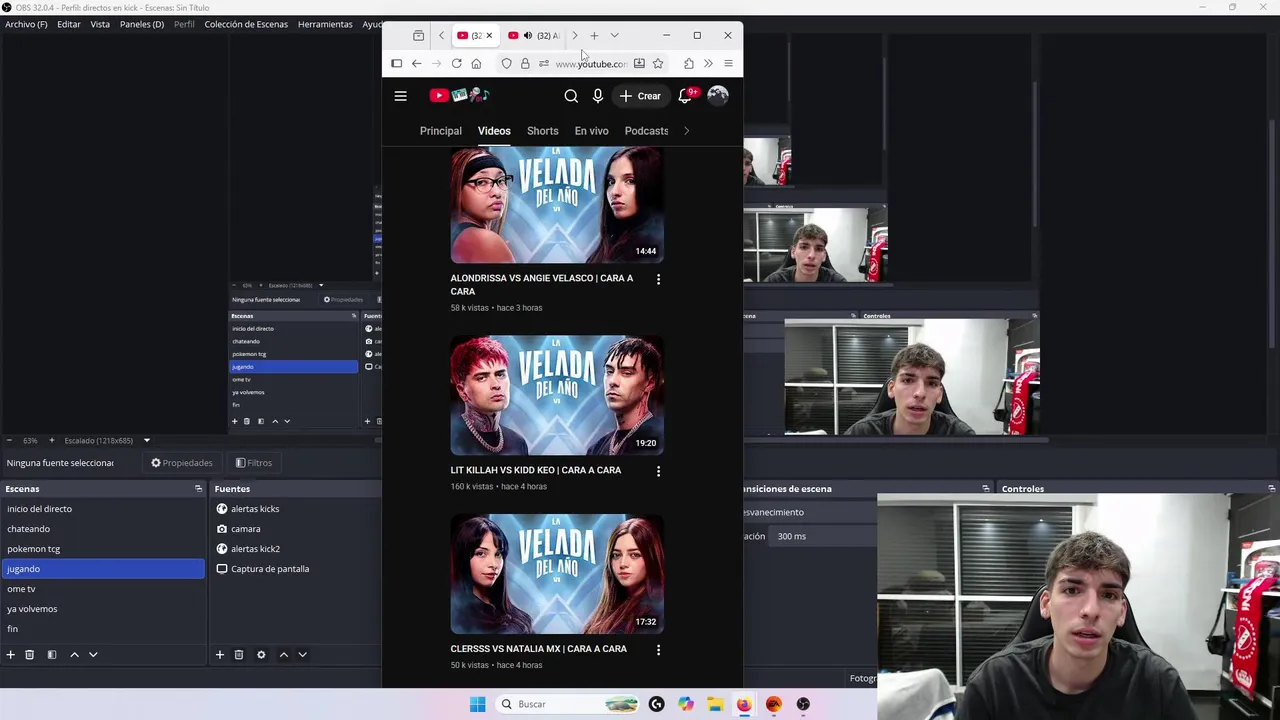This screenshot has width=1280, height=720.
Task: Switch to YouTube En vivo tab
Action: coord(591,131)
